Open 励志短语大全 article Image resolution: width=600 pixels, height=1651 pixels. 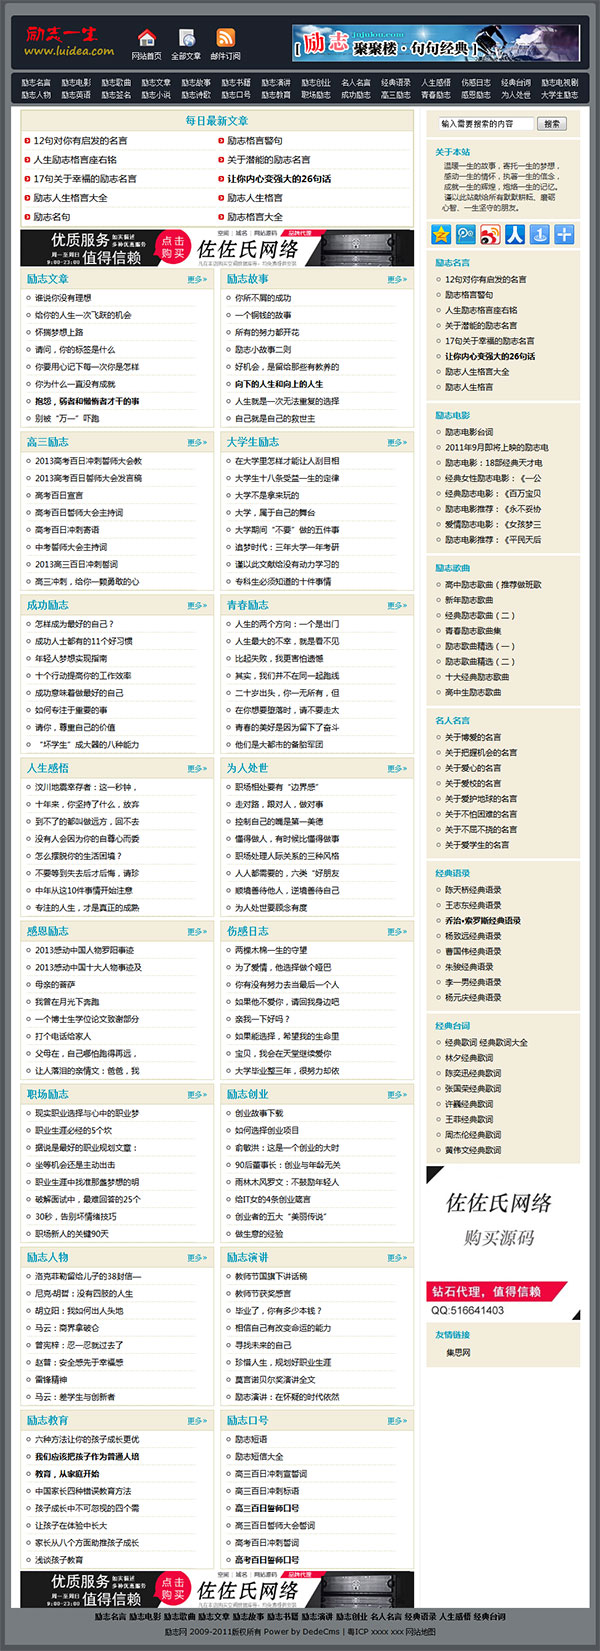click(x=259, y=1457)
